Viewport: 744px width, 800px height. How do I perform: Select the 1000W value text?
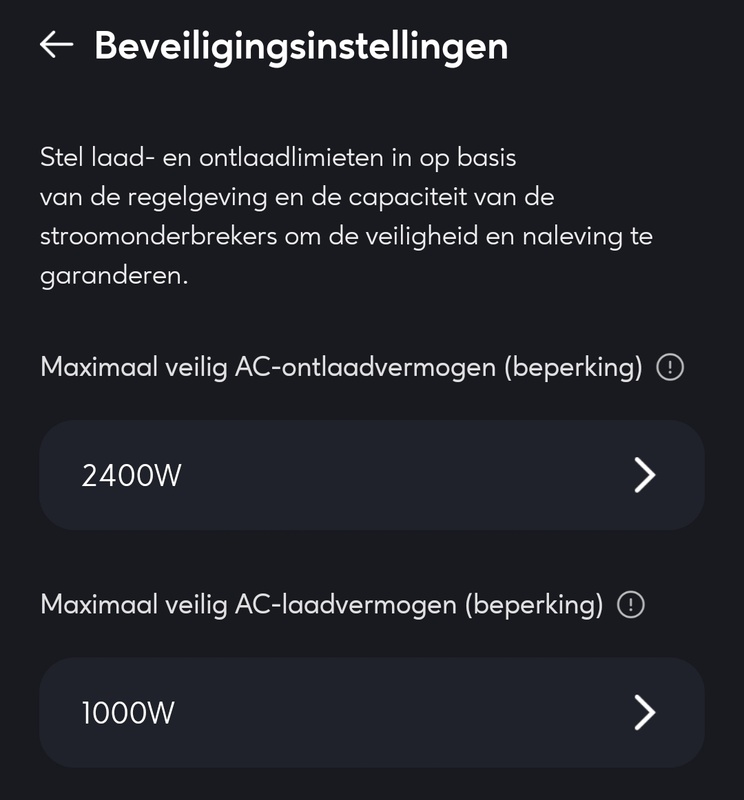[128, 713]
